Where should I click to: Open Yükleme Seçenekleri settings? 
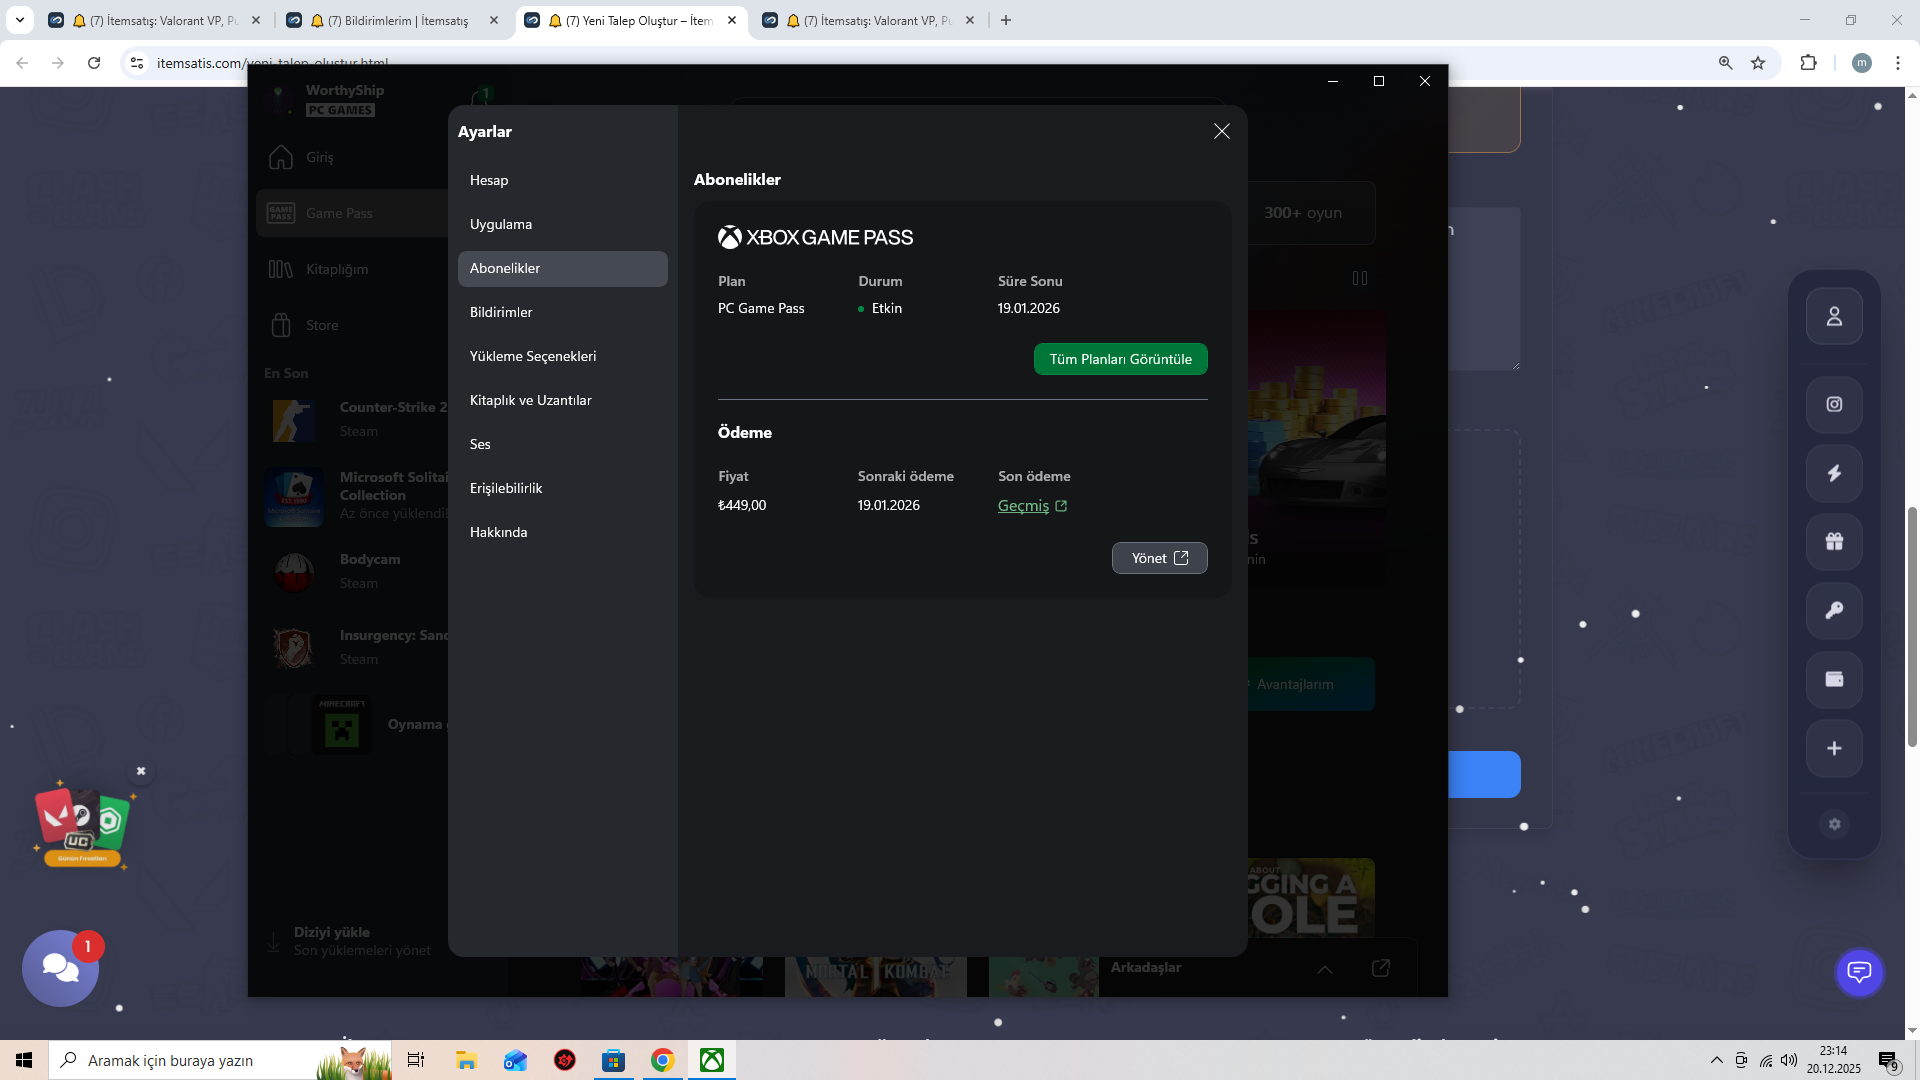tap(562, 356)
